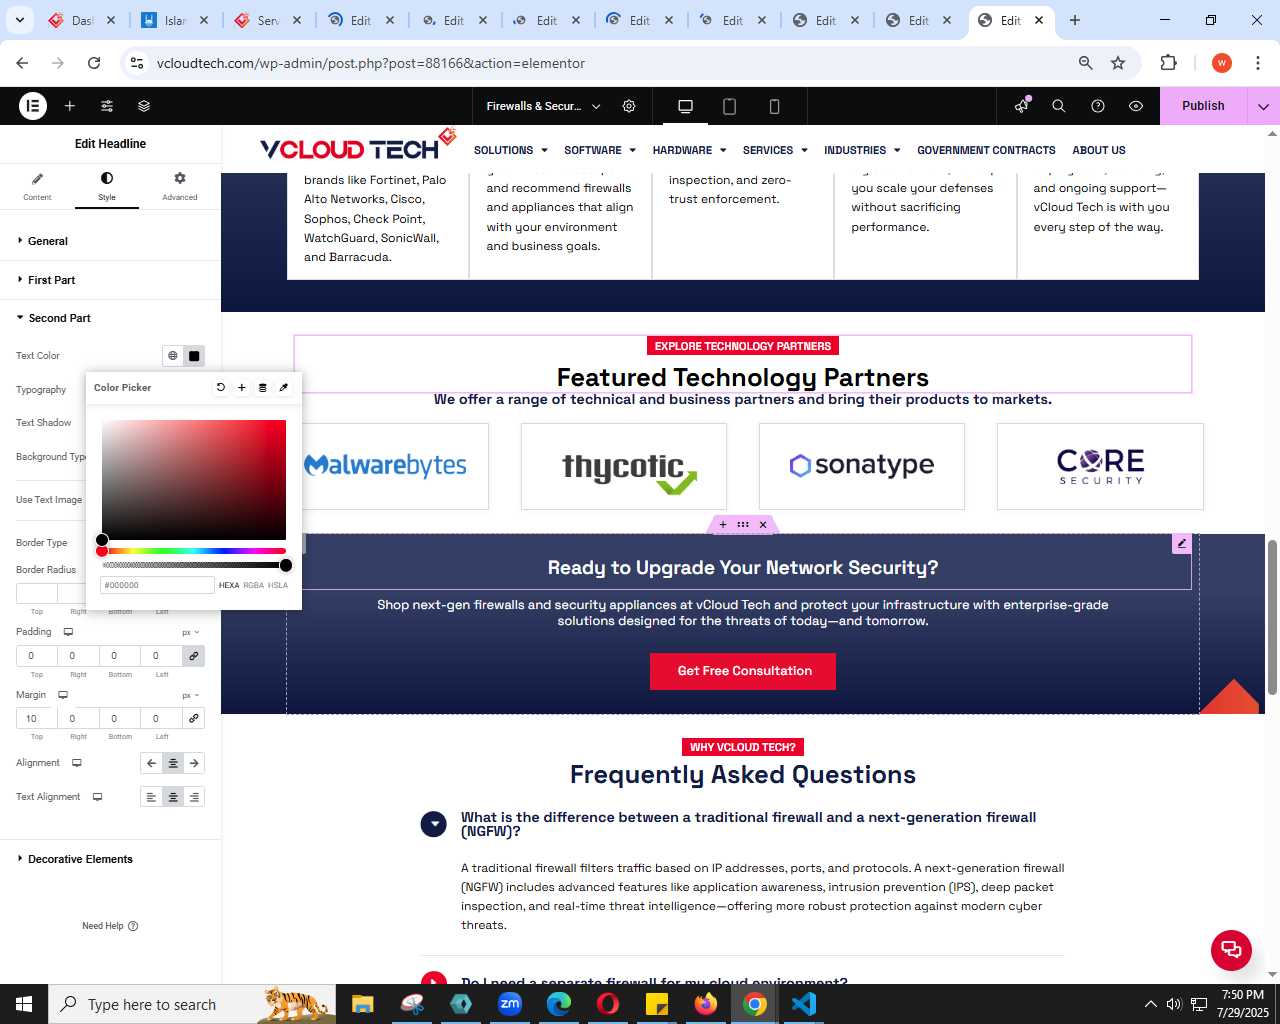Click the edit pencil on the headline widget

1182,543
